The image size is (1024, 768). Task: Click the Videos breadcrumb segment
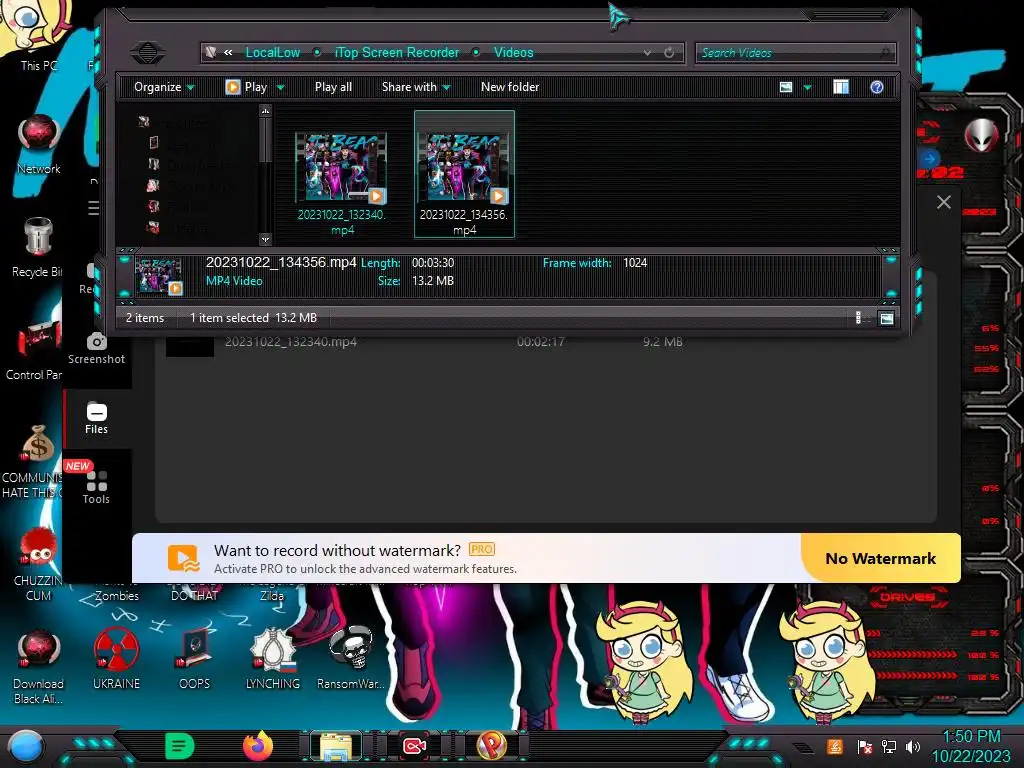pos(513,53)
